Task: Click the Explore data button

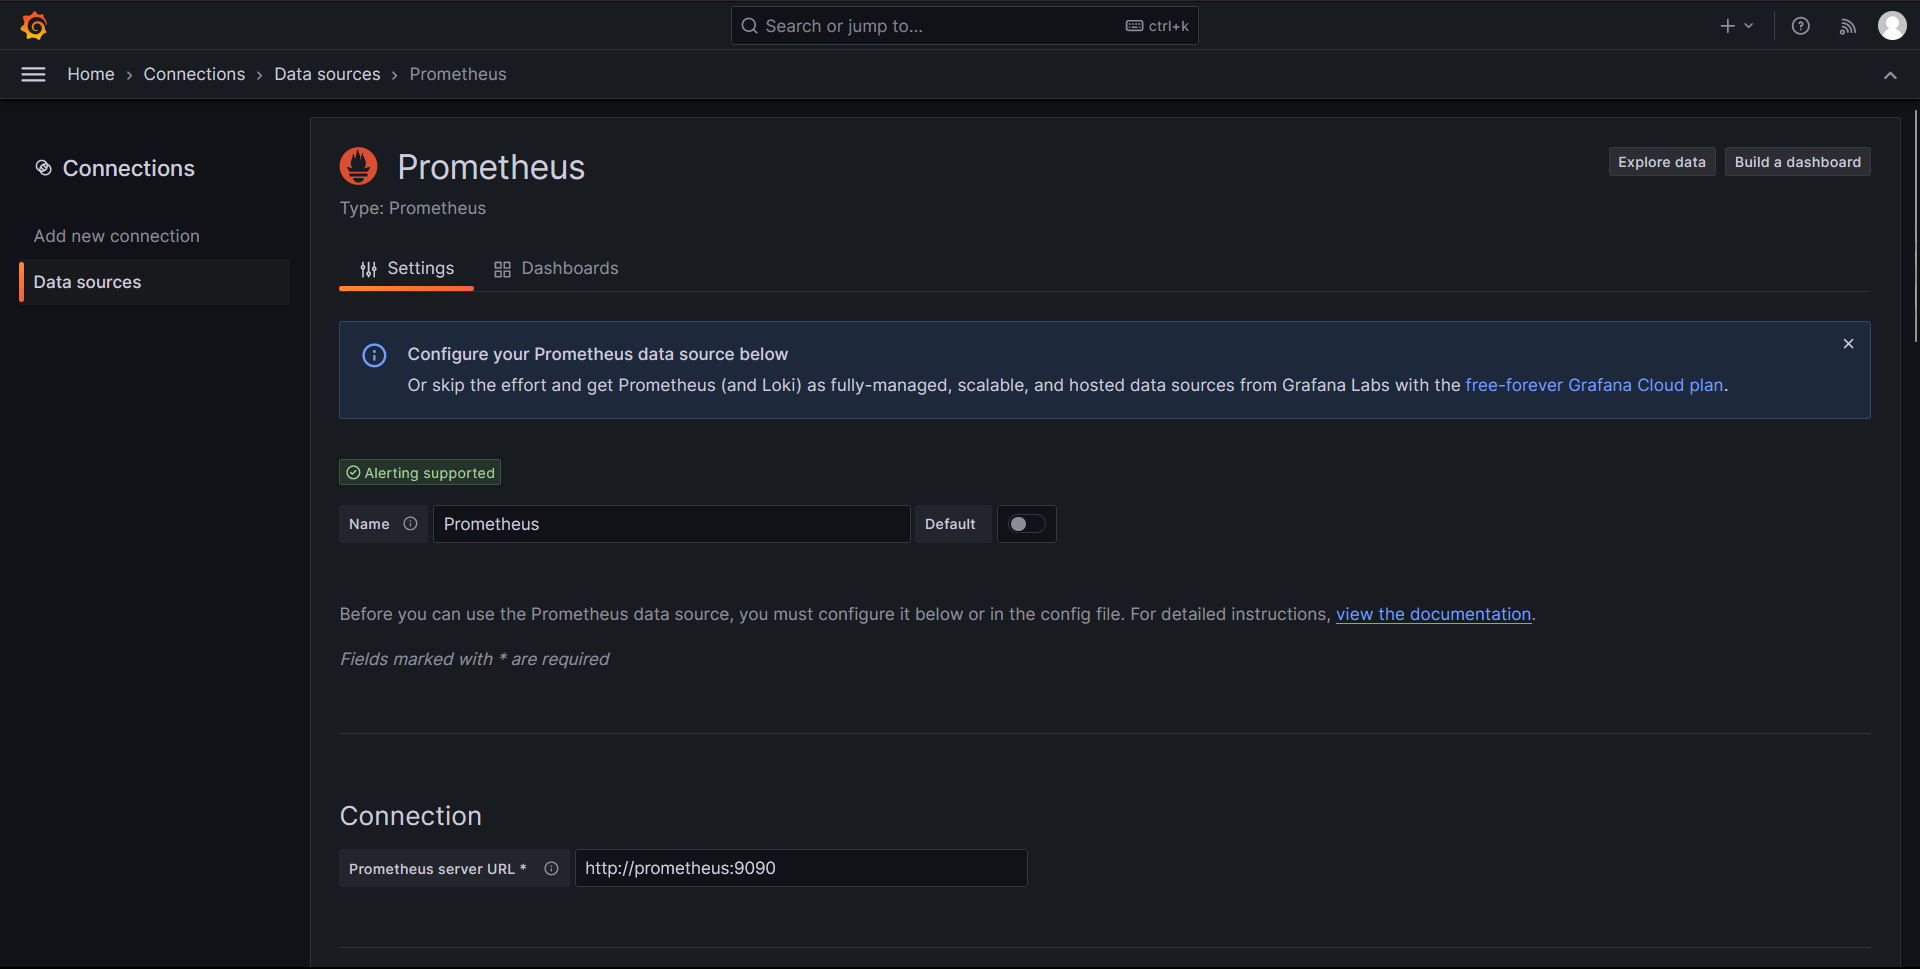Action: click(x=1661, y=162)
